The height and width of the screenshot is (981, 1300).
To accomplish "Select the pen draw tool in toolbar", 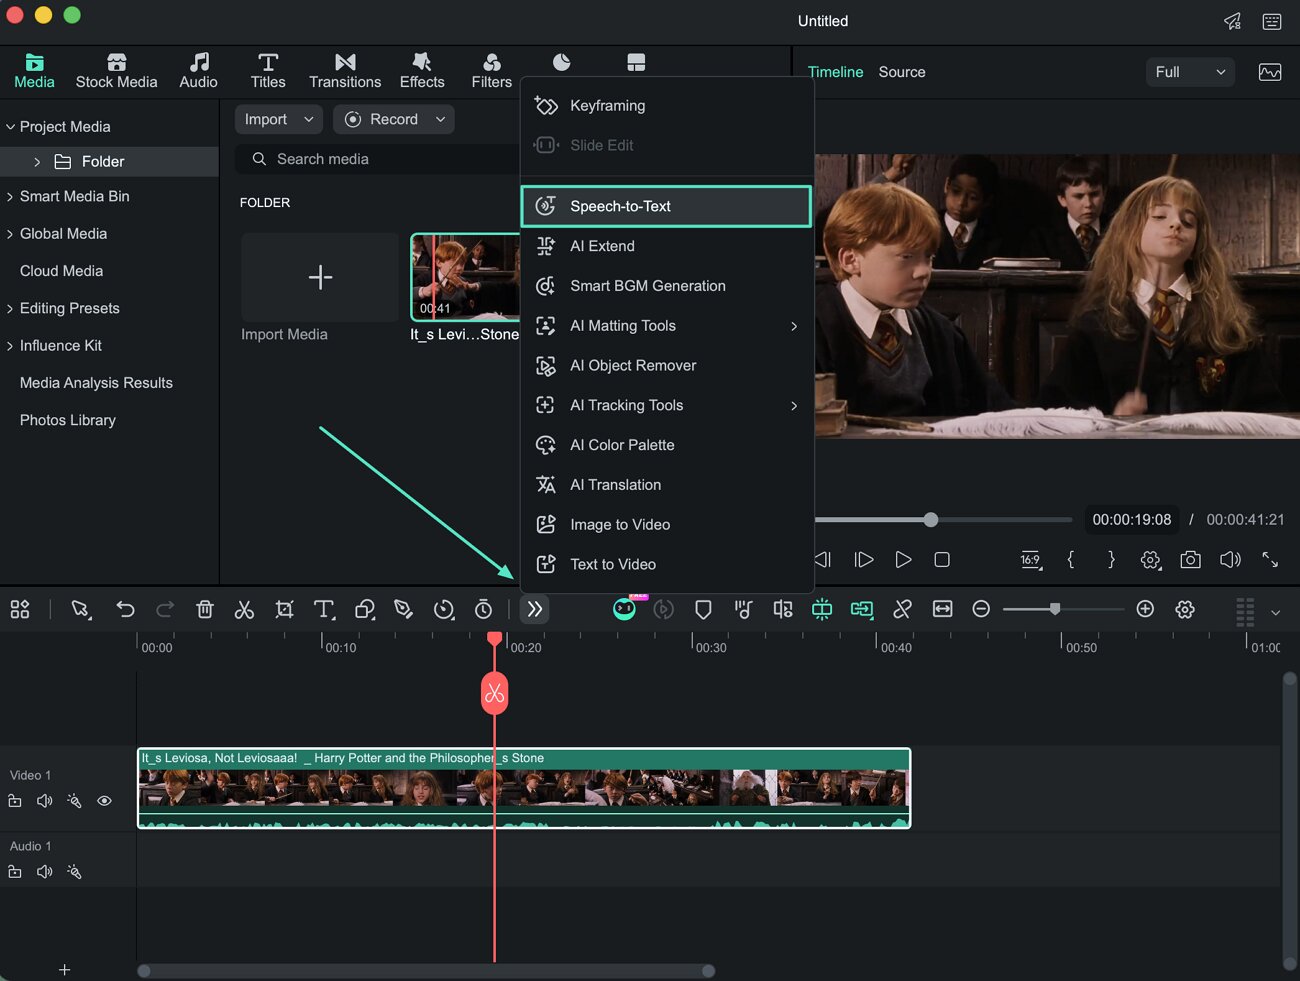I will pos(404,609).
